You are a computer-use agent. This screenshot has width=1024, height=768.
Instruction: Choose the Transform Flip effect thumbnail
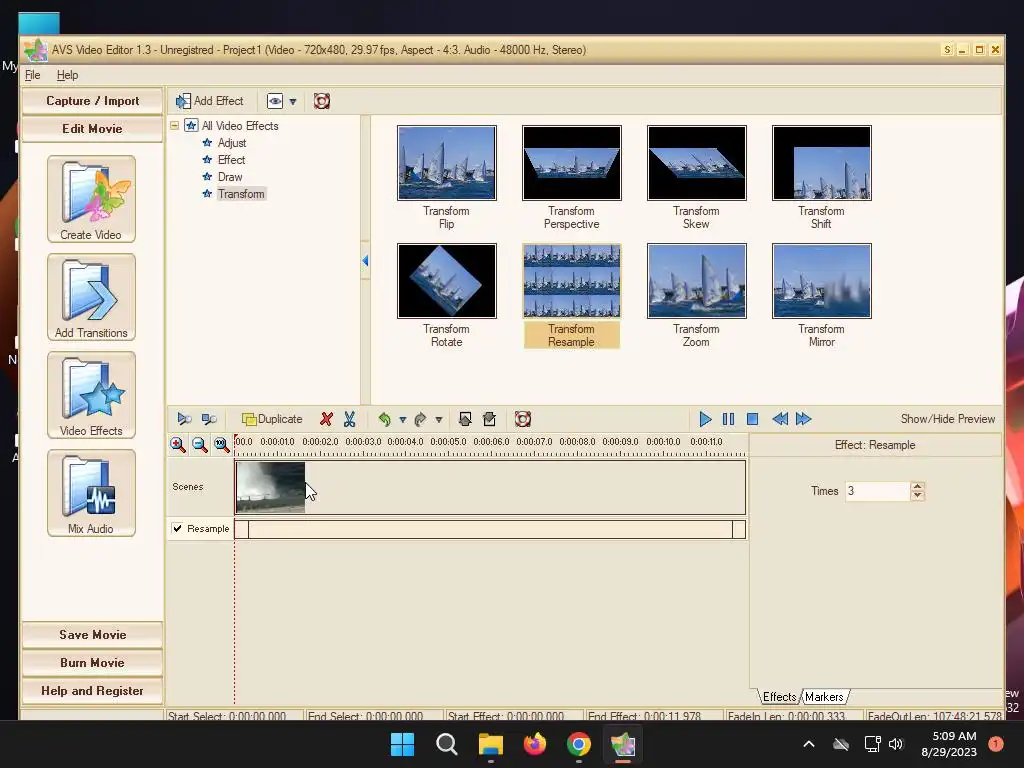point(447,163)
